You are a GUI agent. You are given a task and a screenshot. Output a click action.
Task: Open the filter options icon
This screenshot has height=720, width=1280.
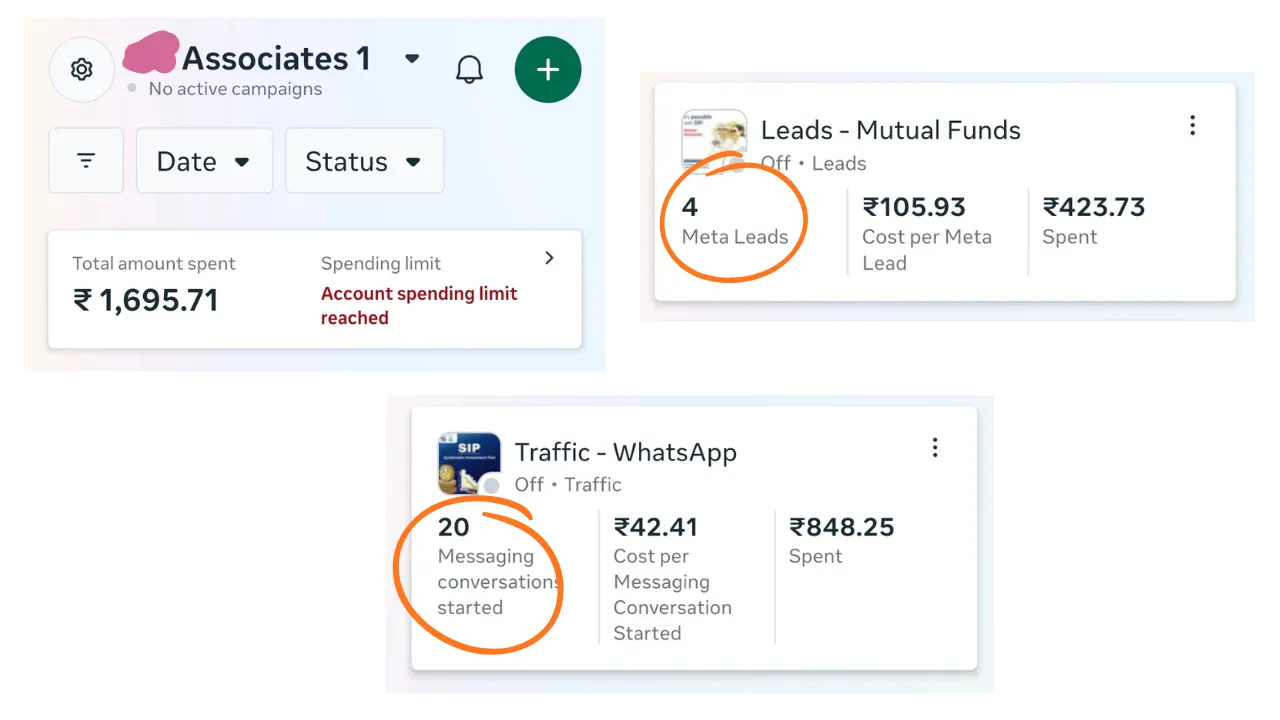click(86, 161)
